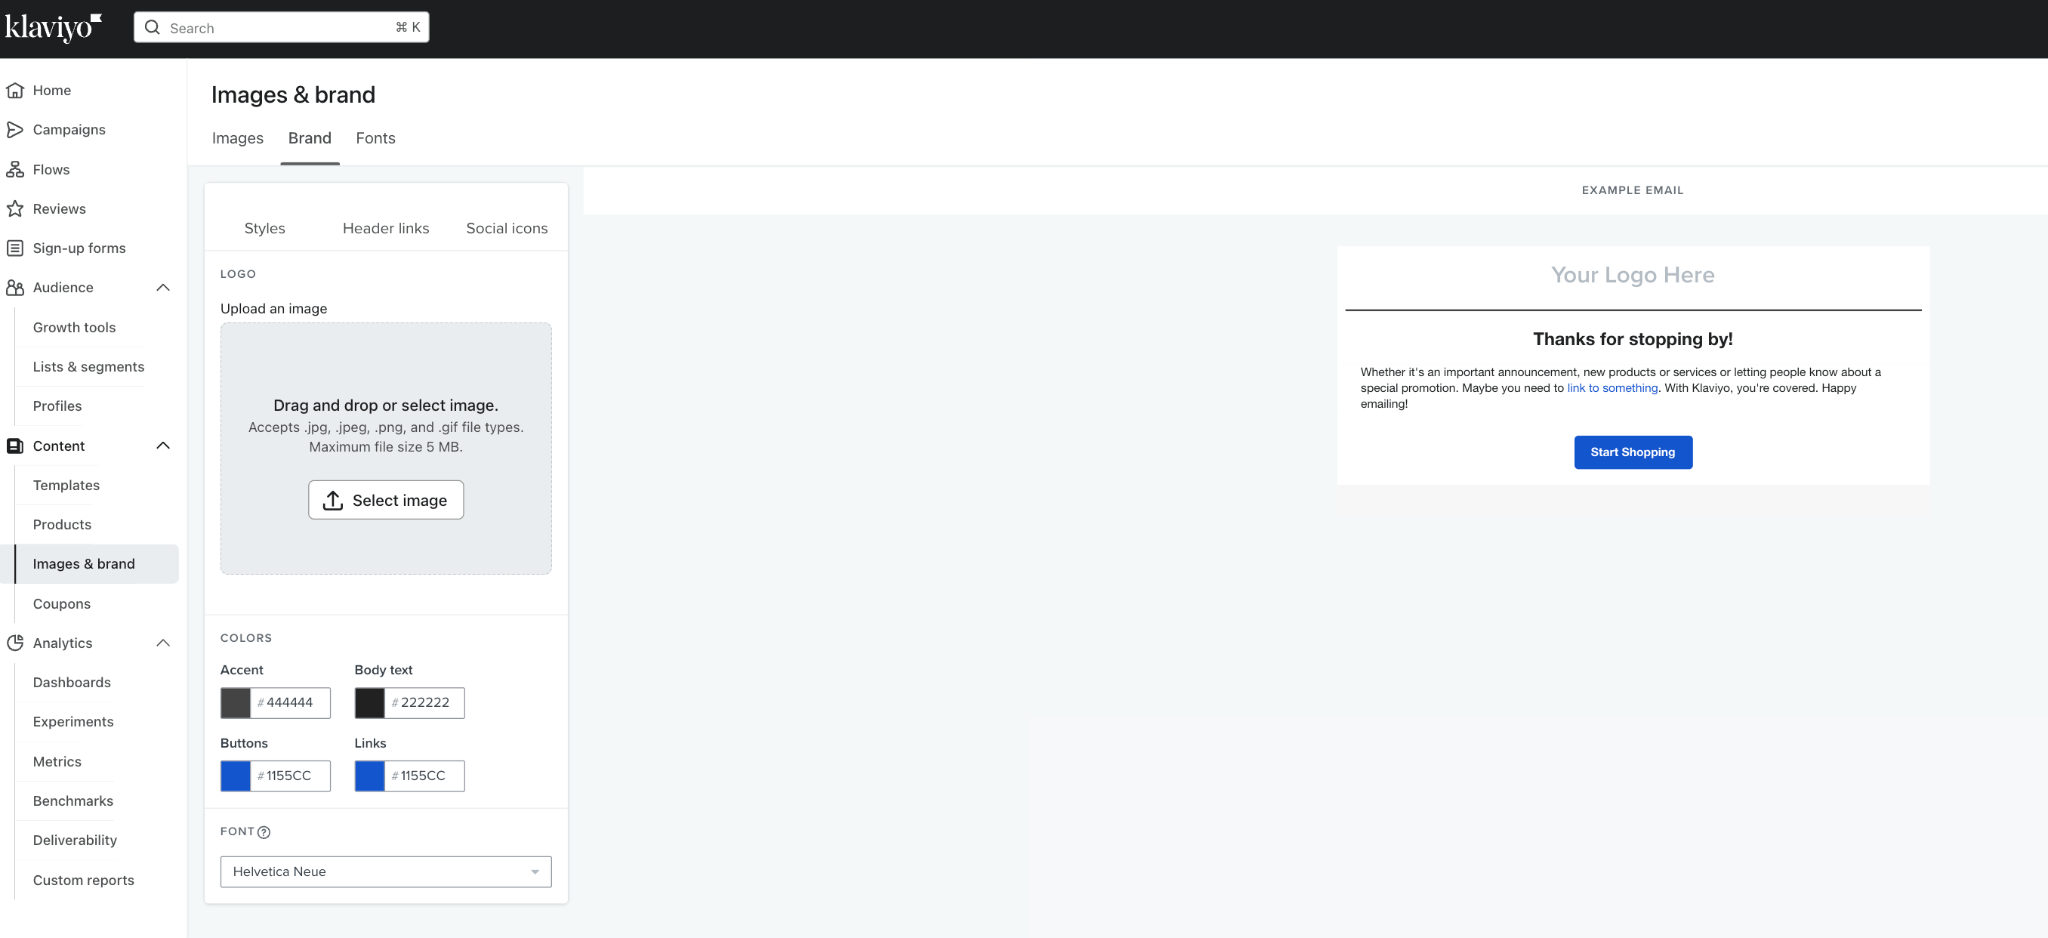This screenshot has height=938, width=2048.
Task: Click the Content section icon
Action: click(15, 446)
